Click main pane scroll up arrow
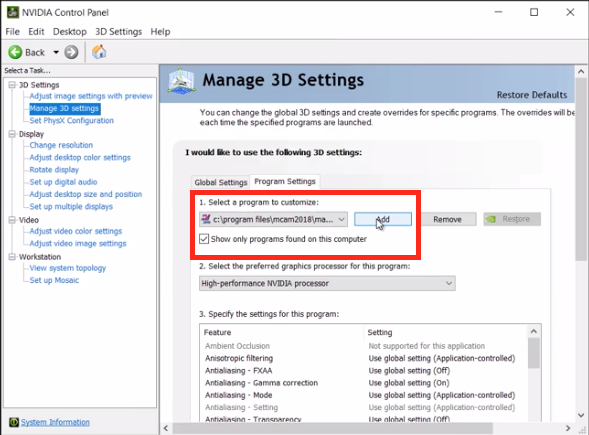 tap(581, 71)
